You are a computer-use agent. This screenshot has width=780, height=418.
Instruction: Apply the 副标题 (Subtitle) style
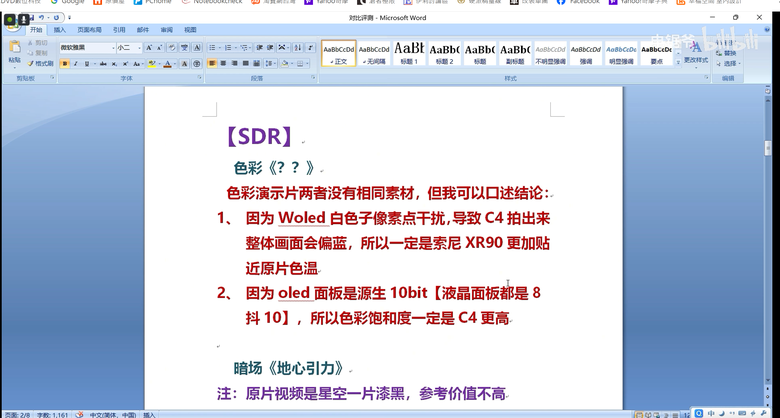[x=515, y=53]
